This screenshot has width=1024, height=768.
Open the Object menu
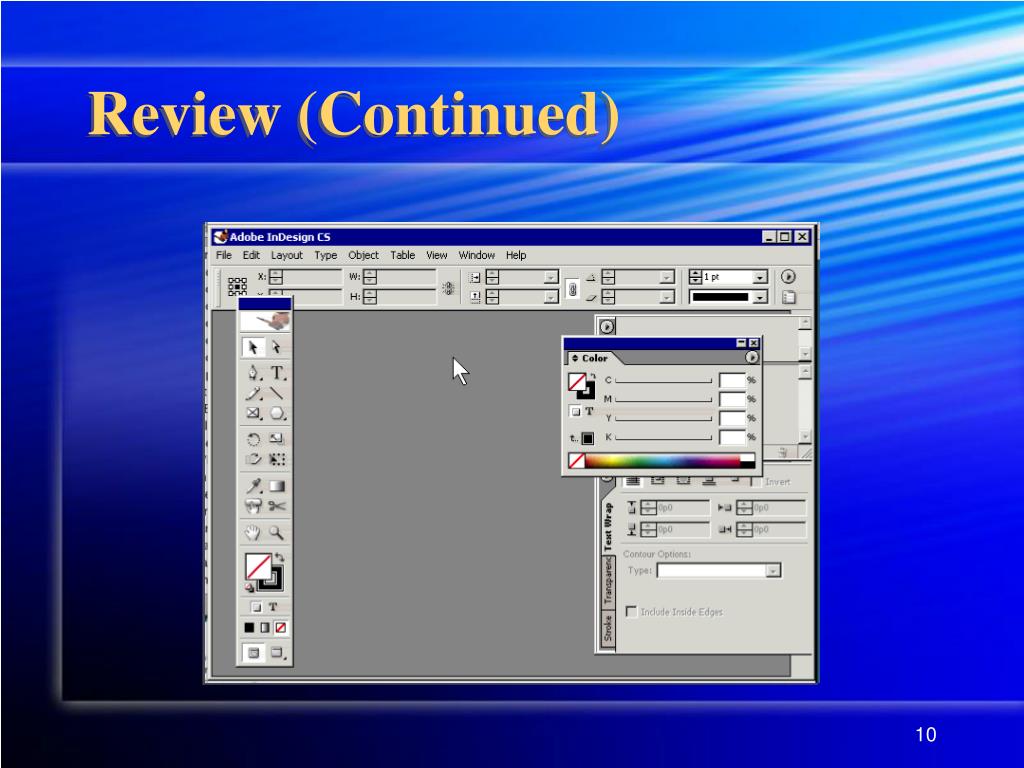pyautogui.click(x=363, y=255)
